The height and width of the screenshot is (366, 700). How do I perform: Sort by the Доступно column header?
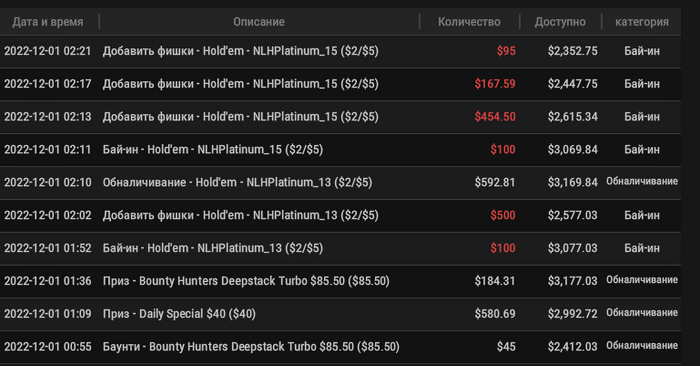tap(560, 22)
